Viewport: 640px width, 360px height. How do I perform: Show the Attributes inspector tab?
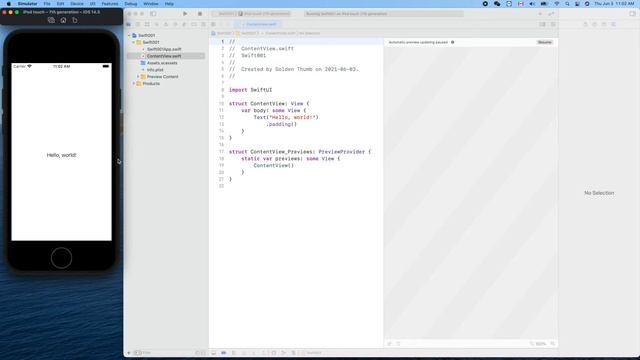click(x=613, y=24)
